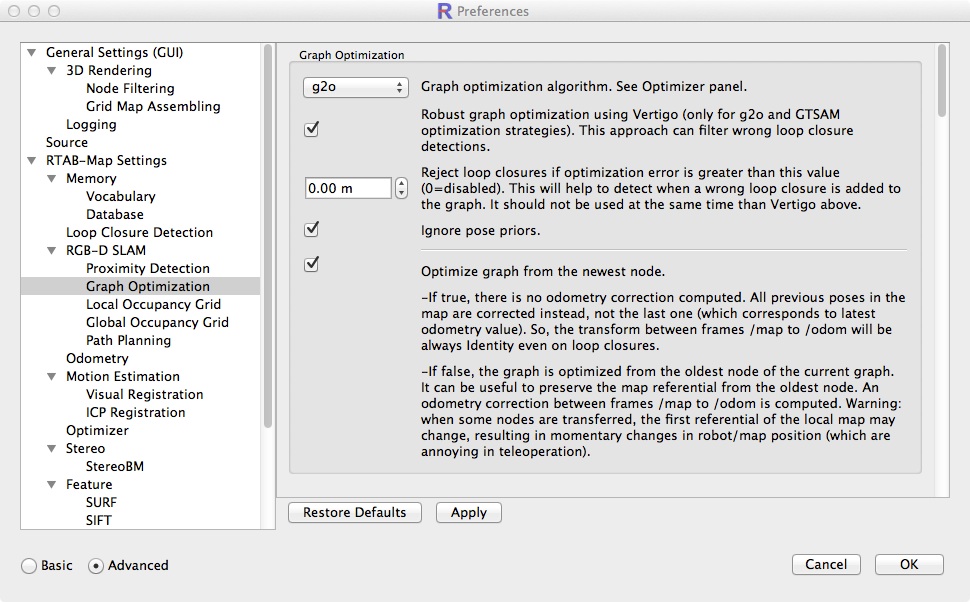
Task: Click the optimization error value field
Action: pyautogui.click(x=347, y=188)
